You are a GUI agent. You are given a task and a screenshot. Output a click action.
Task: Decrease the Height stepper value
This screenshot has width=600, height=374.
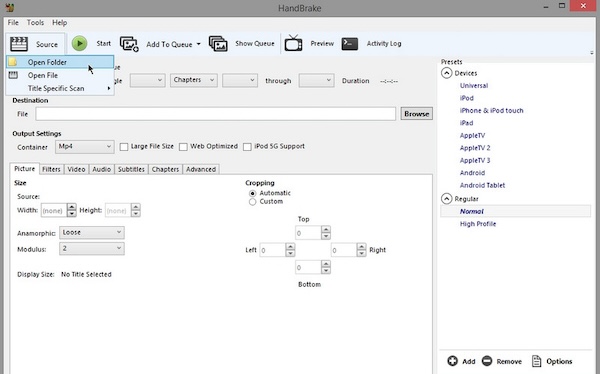(x=135, y=214)
